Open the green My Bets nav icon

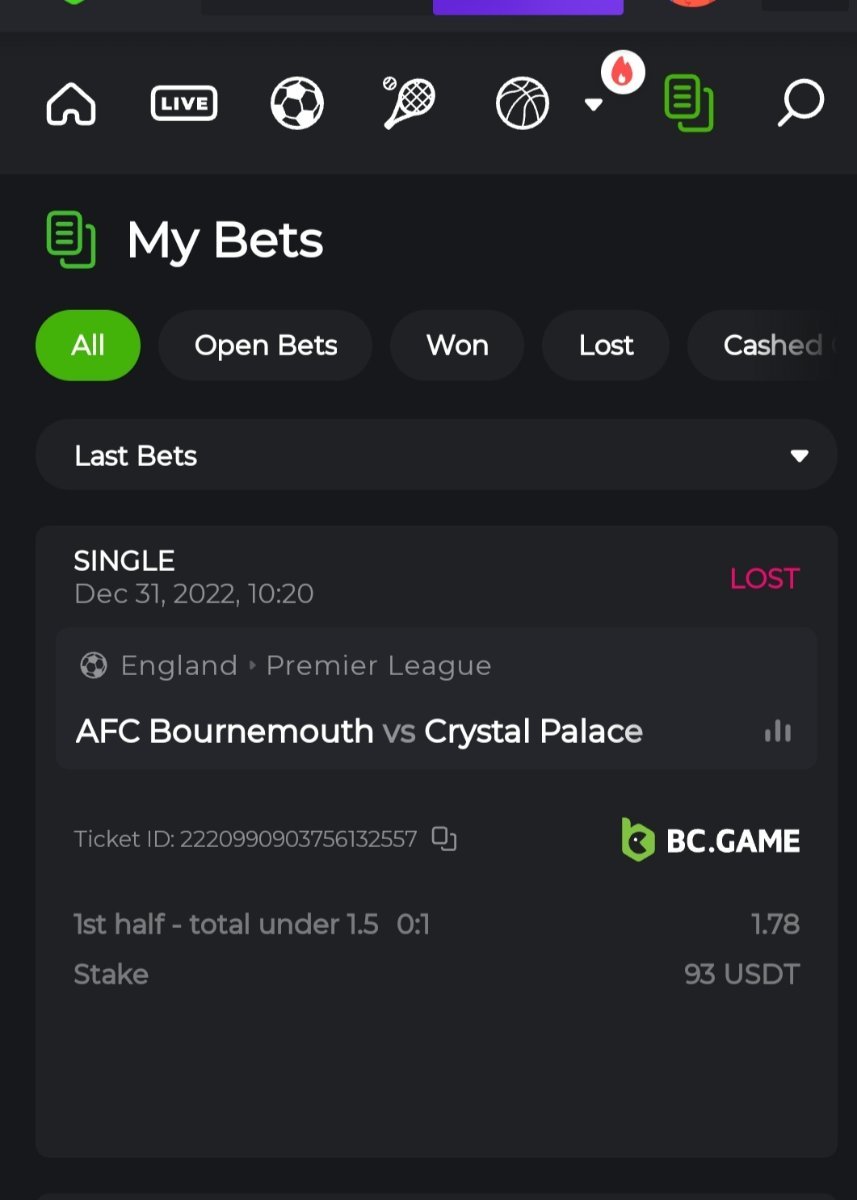(689, 104)
